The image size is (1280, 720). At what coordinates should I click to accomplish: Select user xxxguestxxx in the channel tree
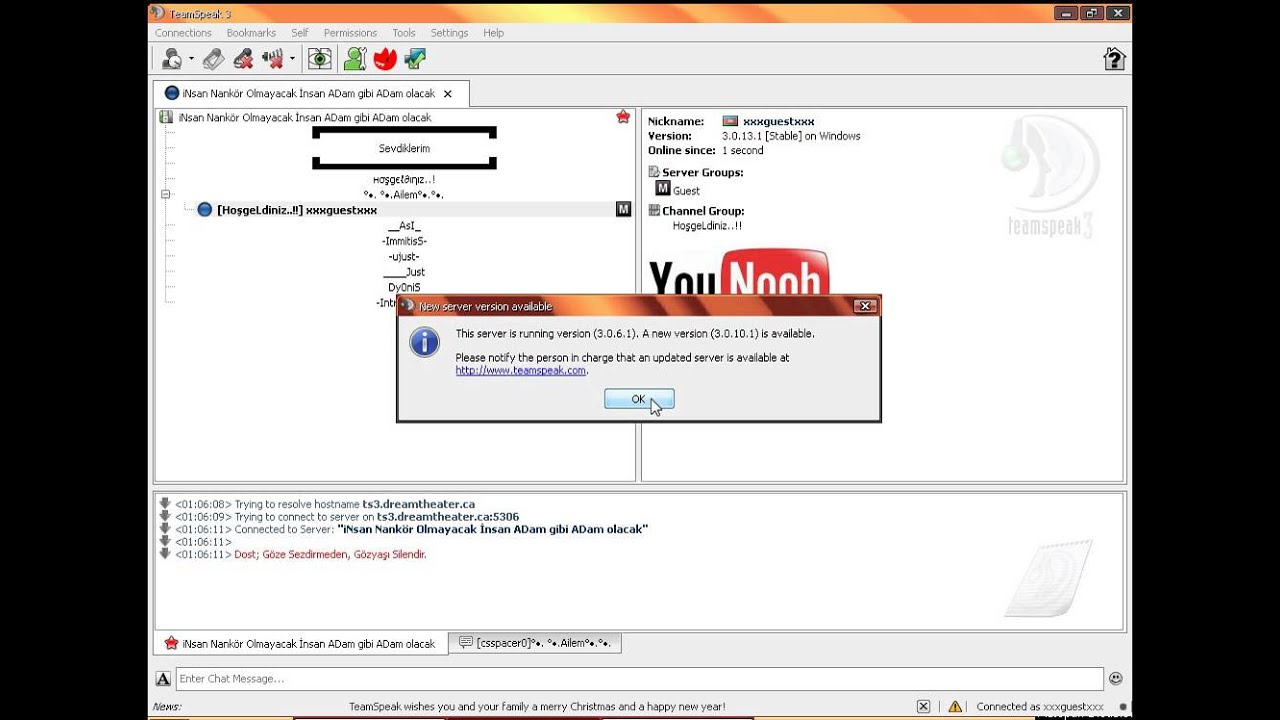pyautogui.click(x=297, y=210)
